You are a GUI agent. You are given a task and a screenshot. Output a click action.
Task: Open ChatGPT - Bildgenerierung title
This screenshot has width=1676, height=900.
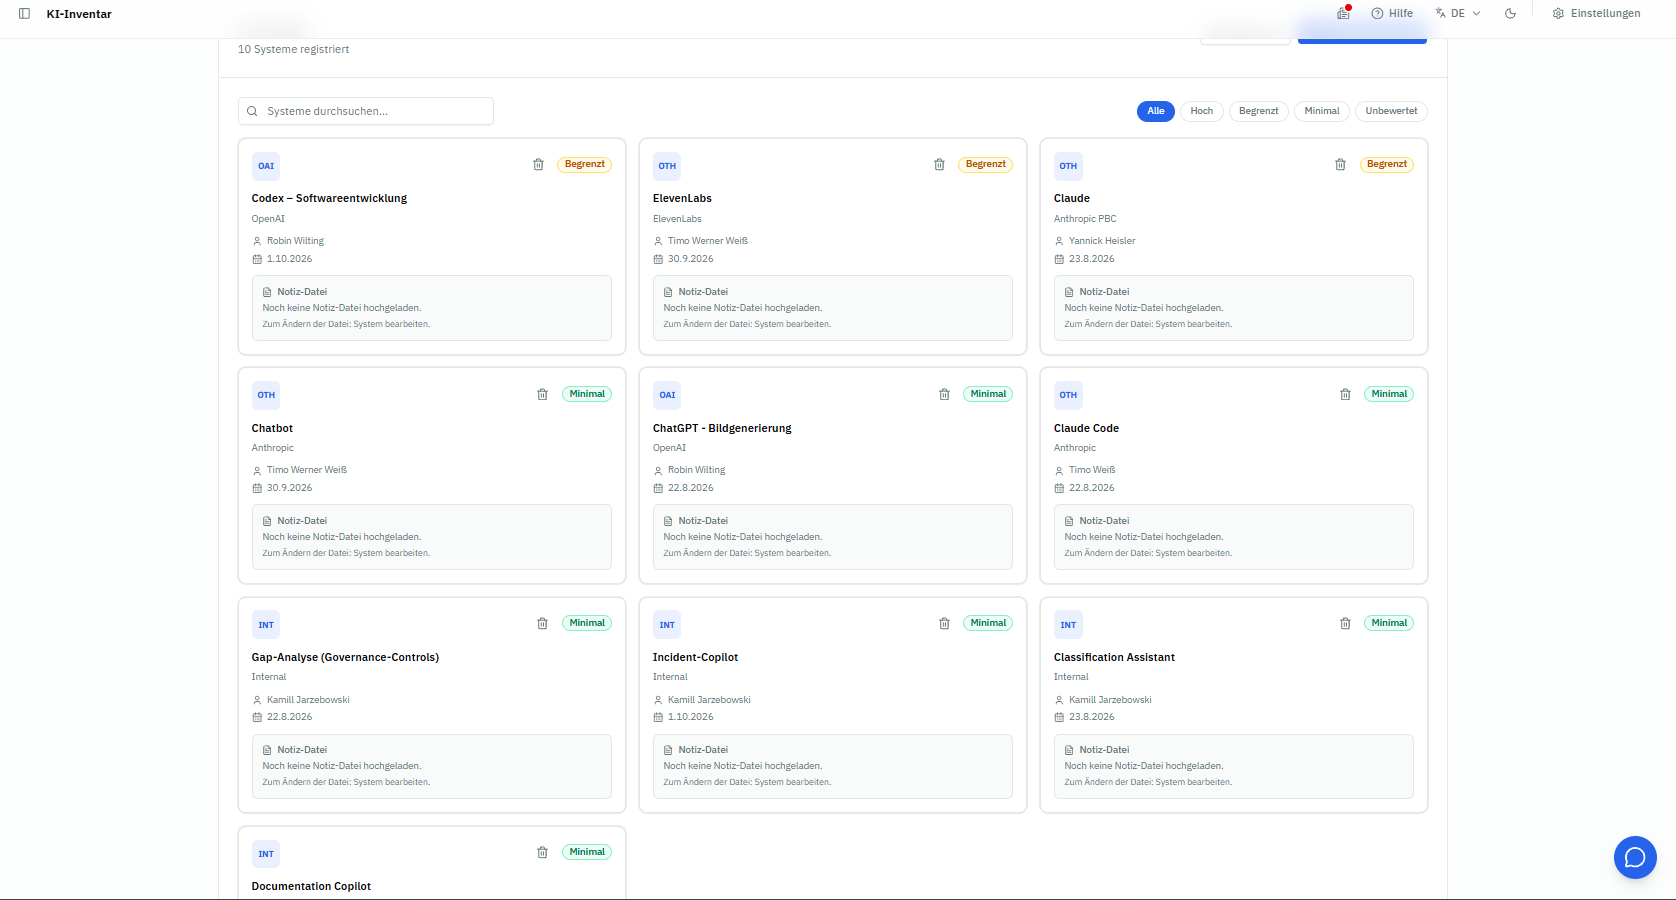(x=722, y=428)
